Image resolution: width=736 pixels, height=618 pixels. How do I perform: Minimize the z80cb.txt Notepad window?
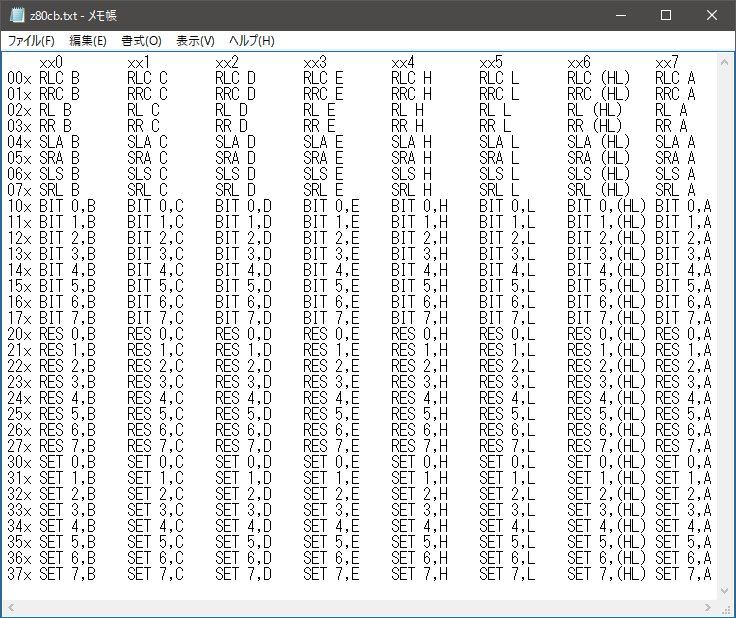pos(621,15)
